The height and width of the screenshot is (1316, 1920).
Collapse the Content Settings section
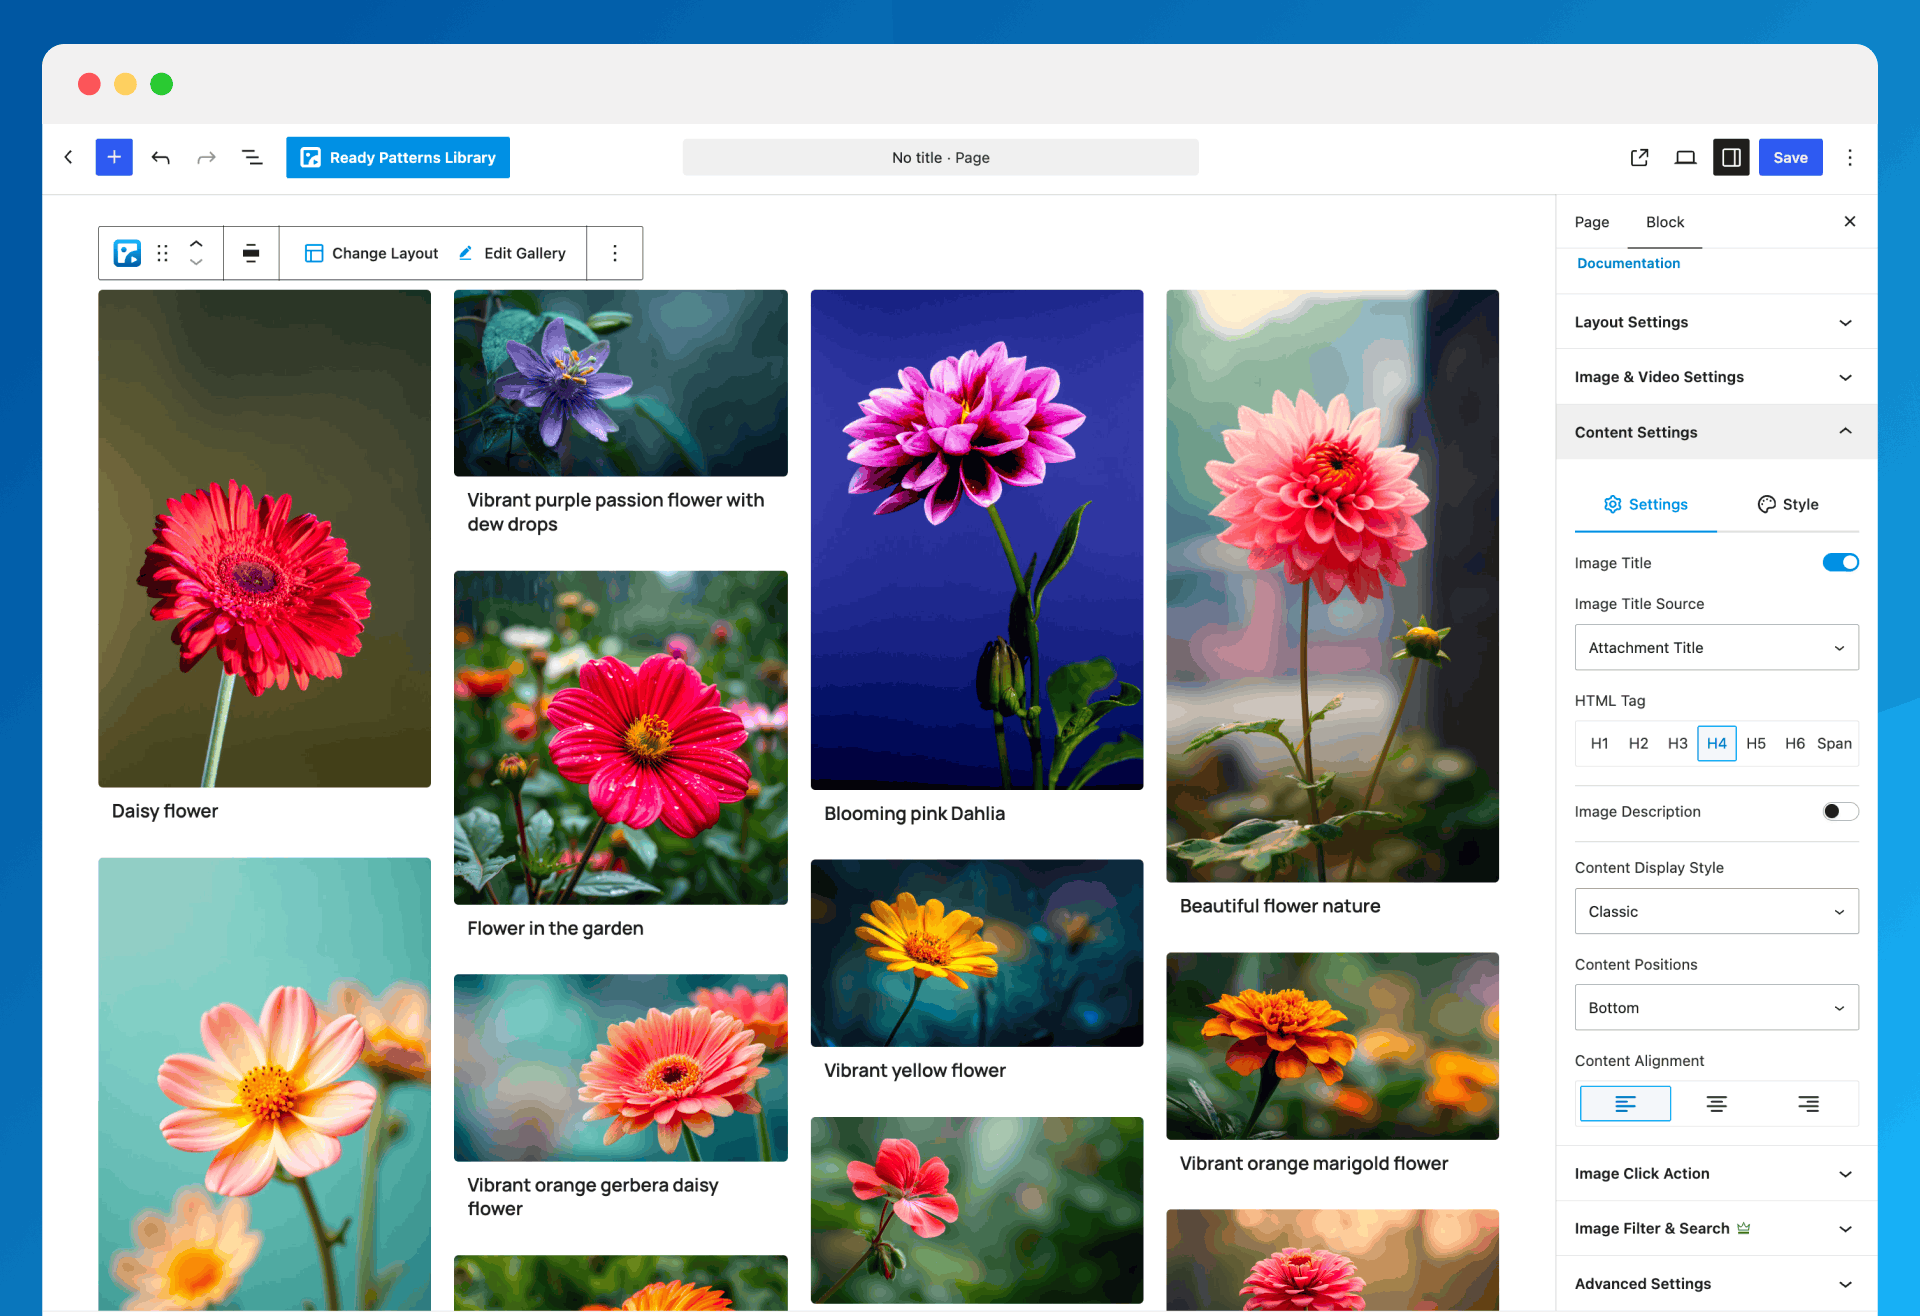1716,432
